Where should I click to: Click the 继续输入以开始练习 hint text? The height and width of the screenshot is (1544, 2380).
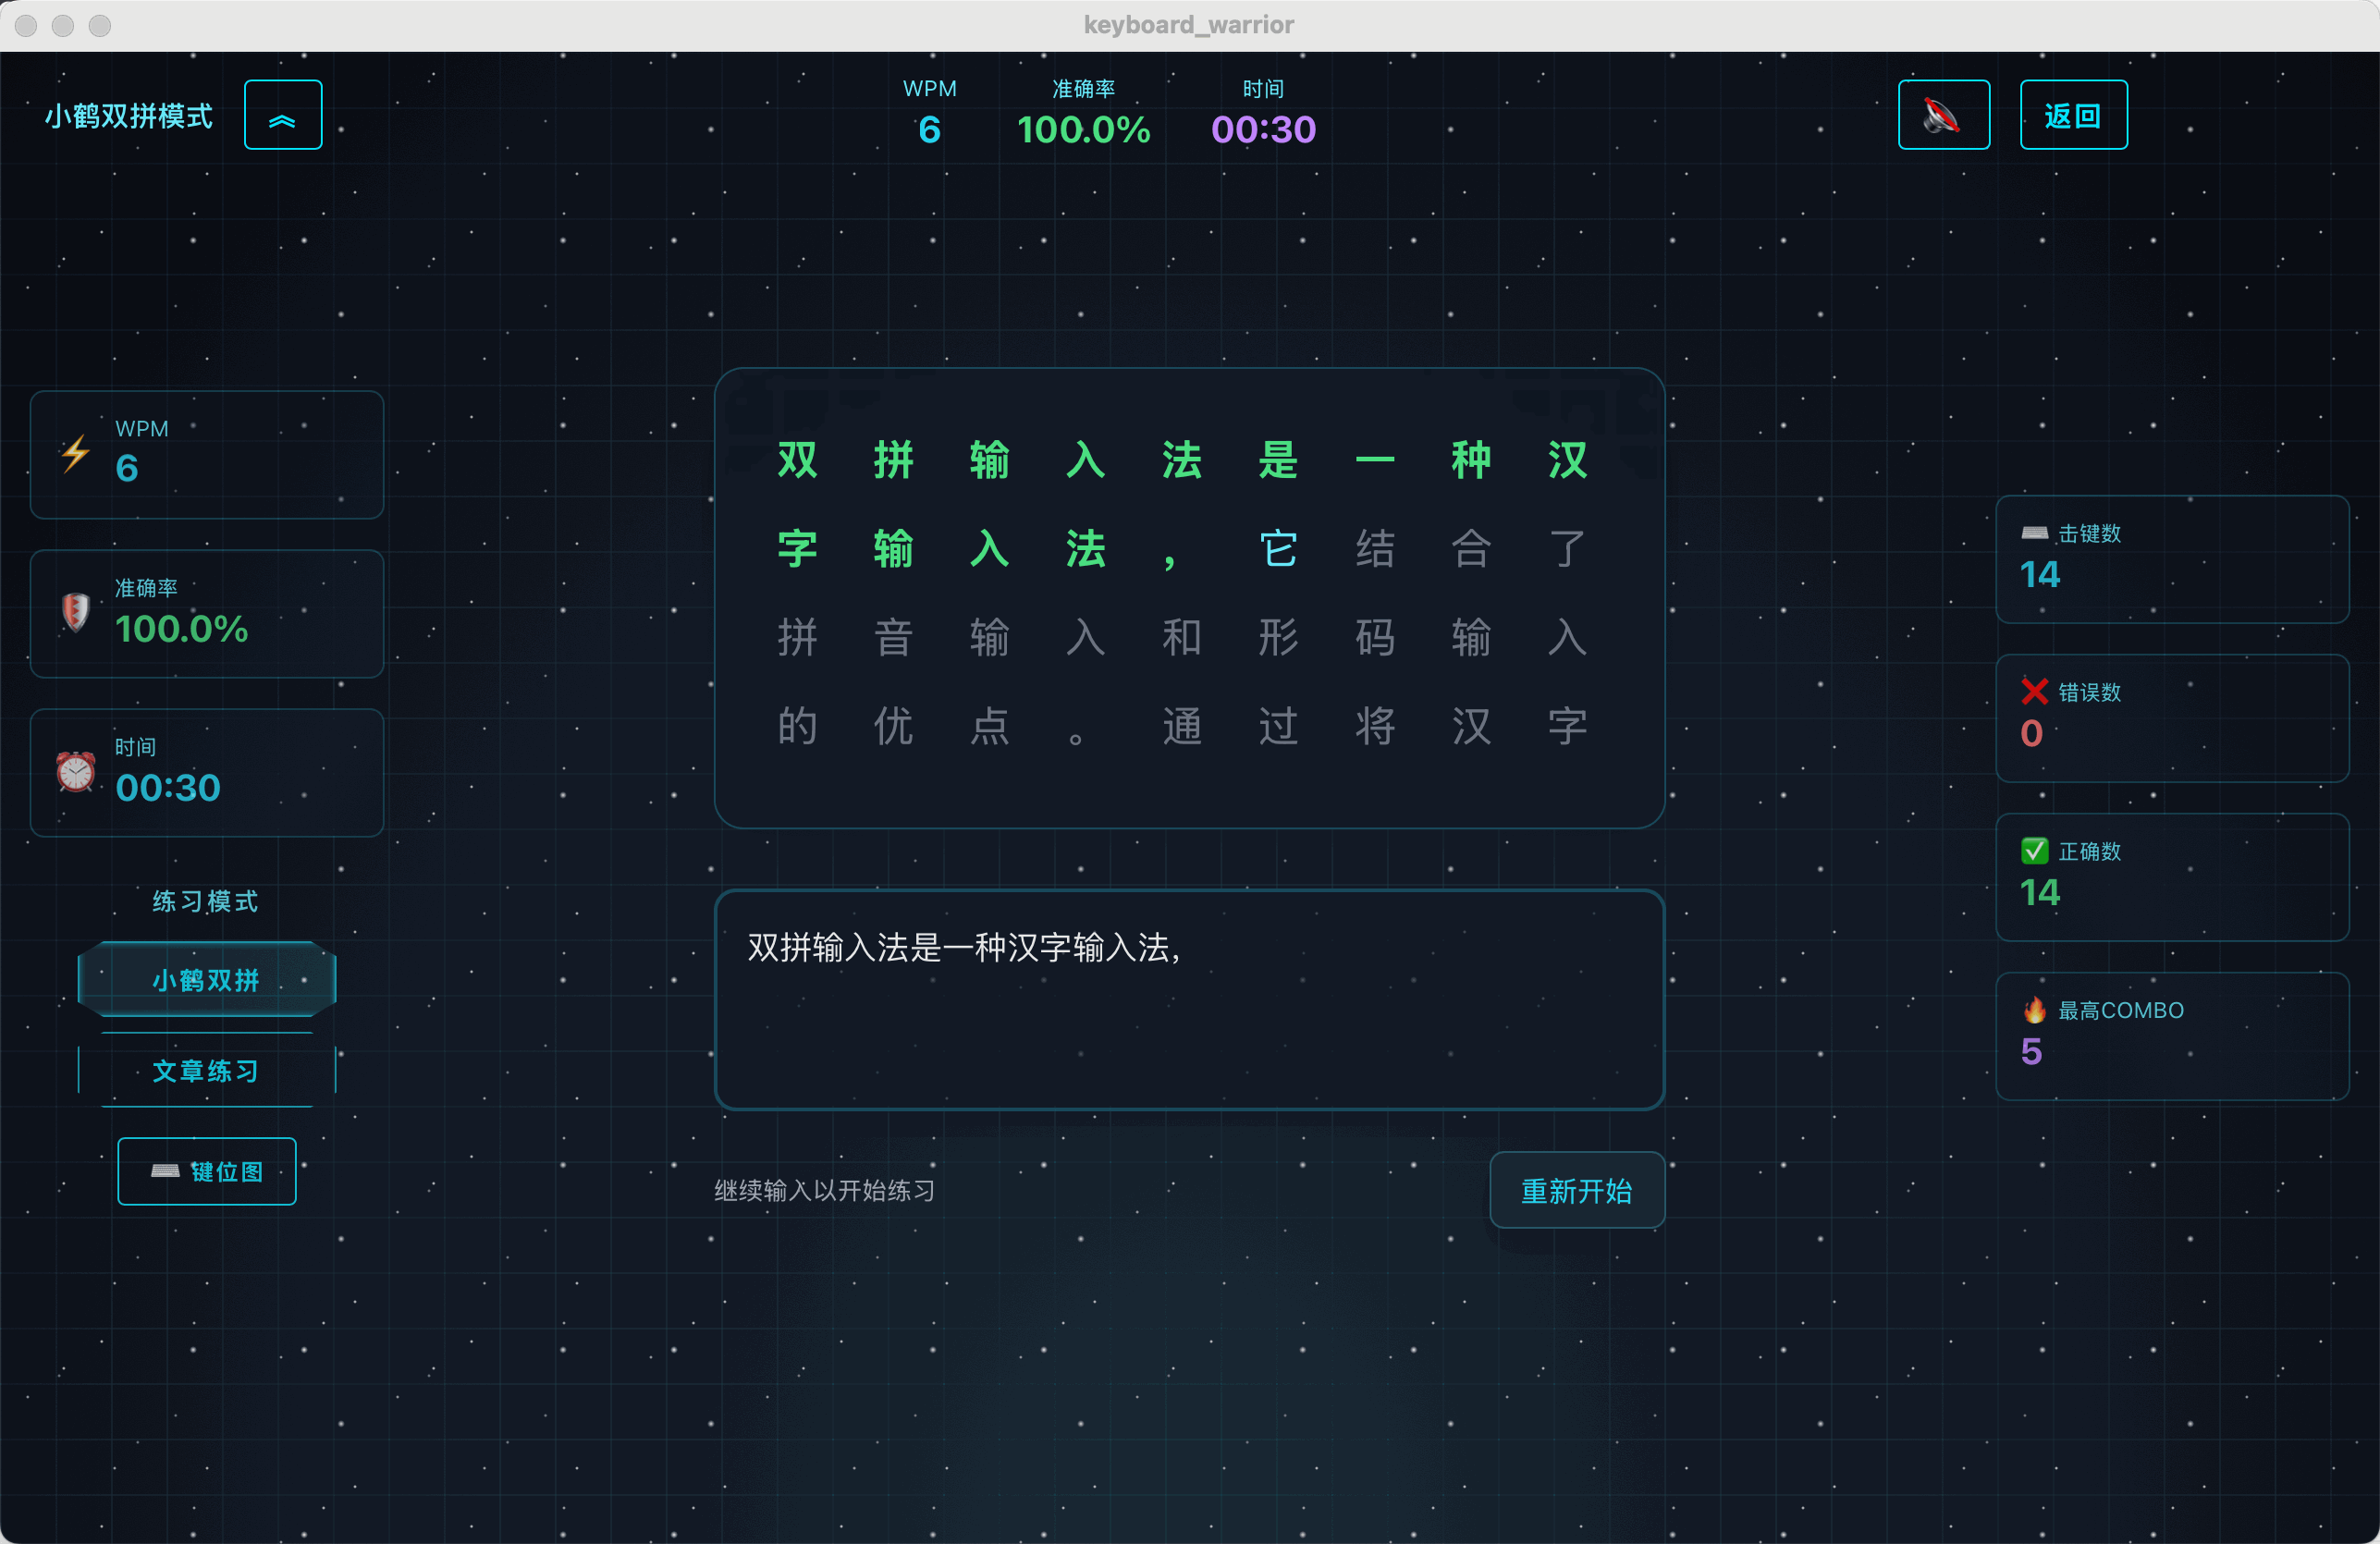[822, 1189]
